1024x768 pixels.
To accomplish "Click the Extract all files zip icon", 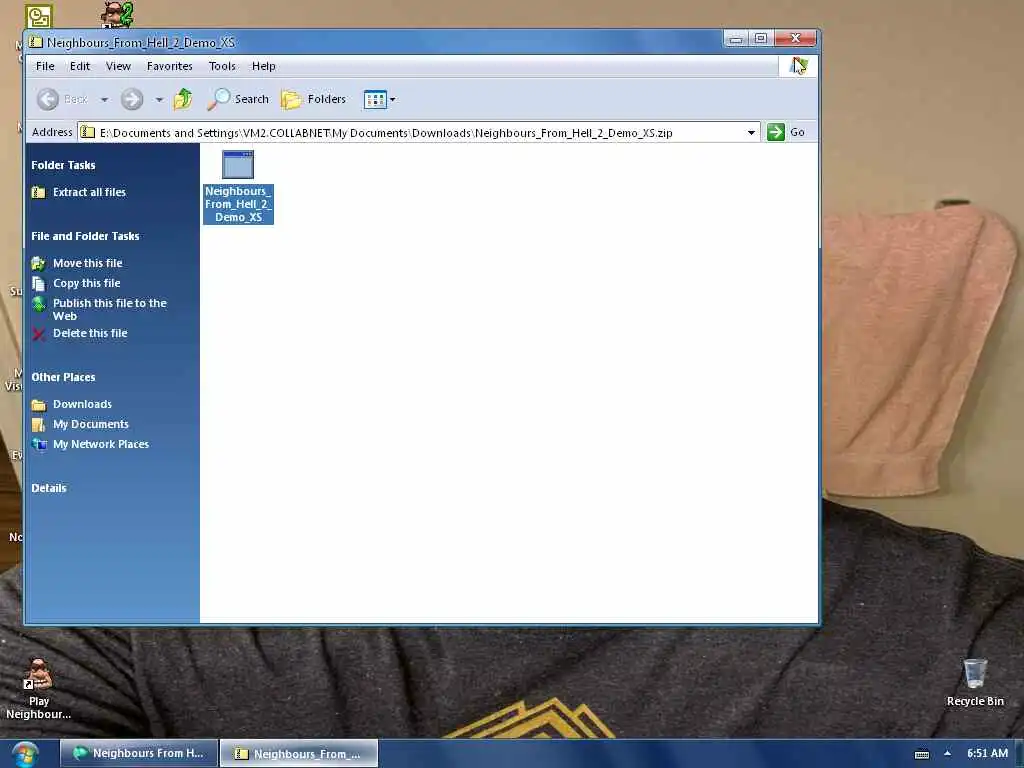I will click(x=39, y=192).
